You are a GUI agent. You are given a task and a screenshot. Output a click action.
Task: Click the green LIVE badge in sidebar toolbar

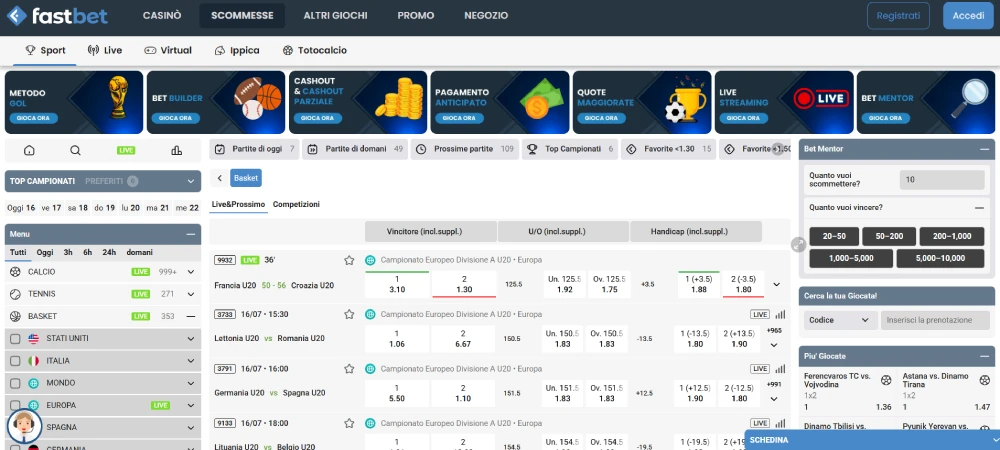coord(126,150)
